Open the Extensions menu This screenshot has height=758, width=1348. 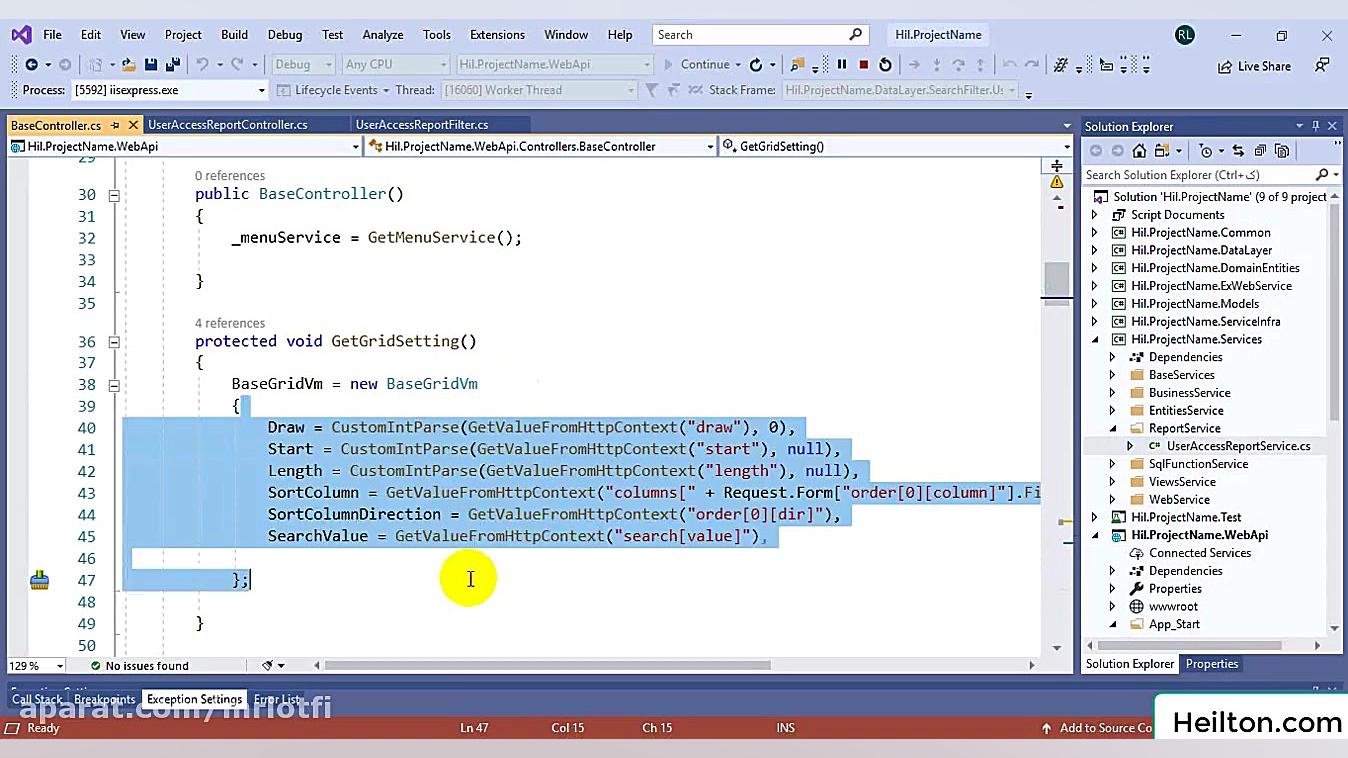497,35
